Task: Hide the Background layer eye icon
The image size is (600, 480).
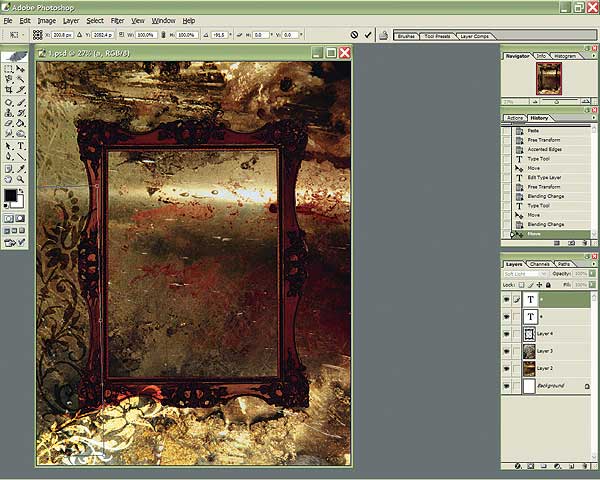Action: point(507,385)
